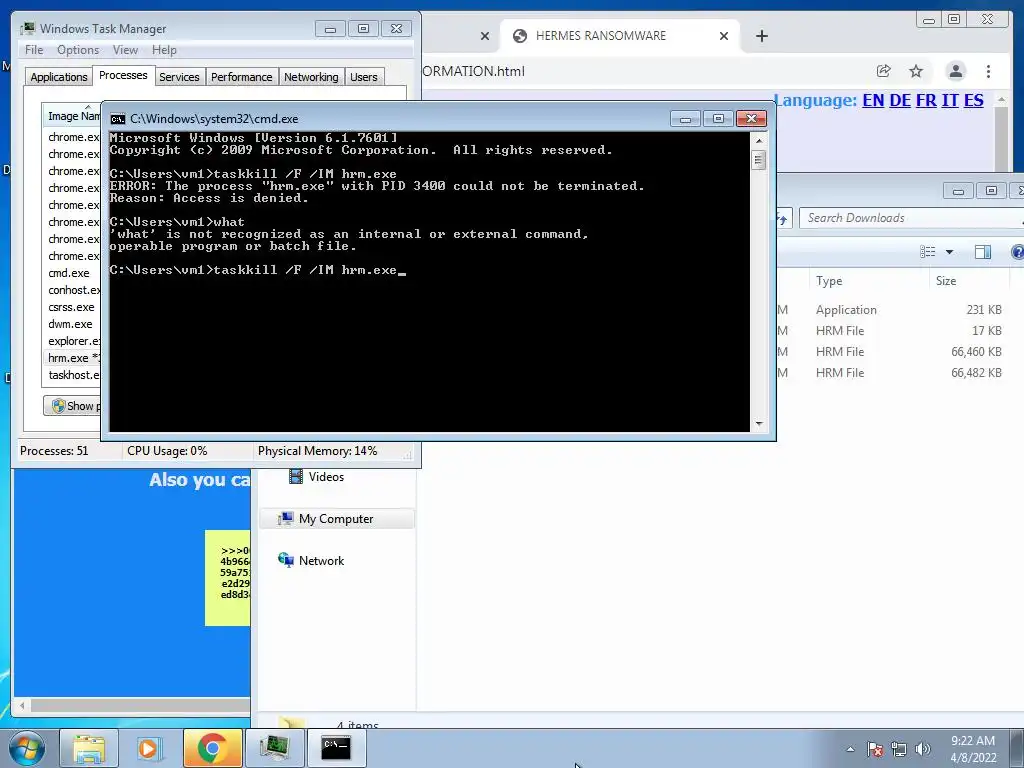Switch to Users tab
The height and width of the screenshot is (768, 1024).
click(x=364, y=77)
